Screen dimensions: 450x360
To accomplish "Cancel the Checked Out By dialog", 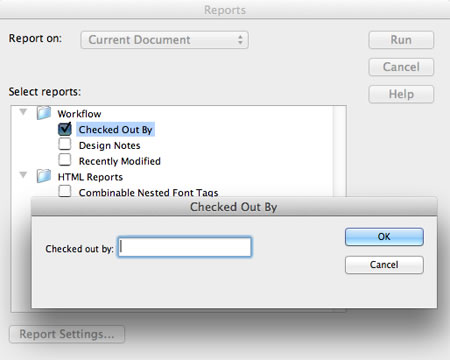I will coord(384,265).
